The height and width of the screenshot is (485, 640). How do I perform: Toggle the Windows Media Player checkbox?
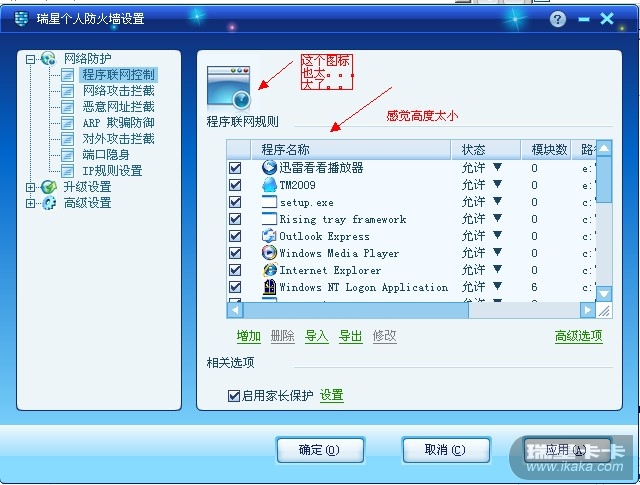pyautogui.click(x=235, y=253)
